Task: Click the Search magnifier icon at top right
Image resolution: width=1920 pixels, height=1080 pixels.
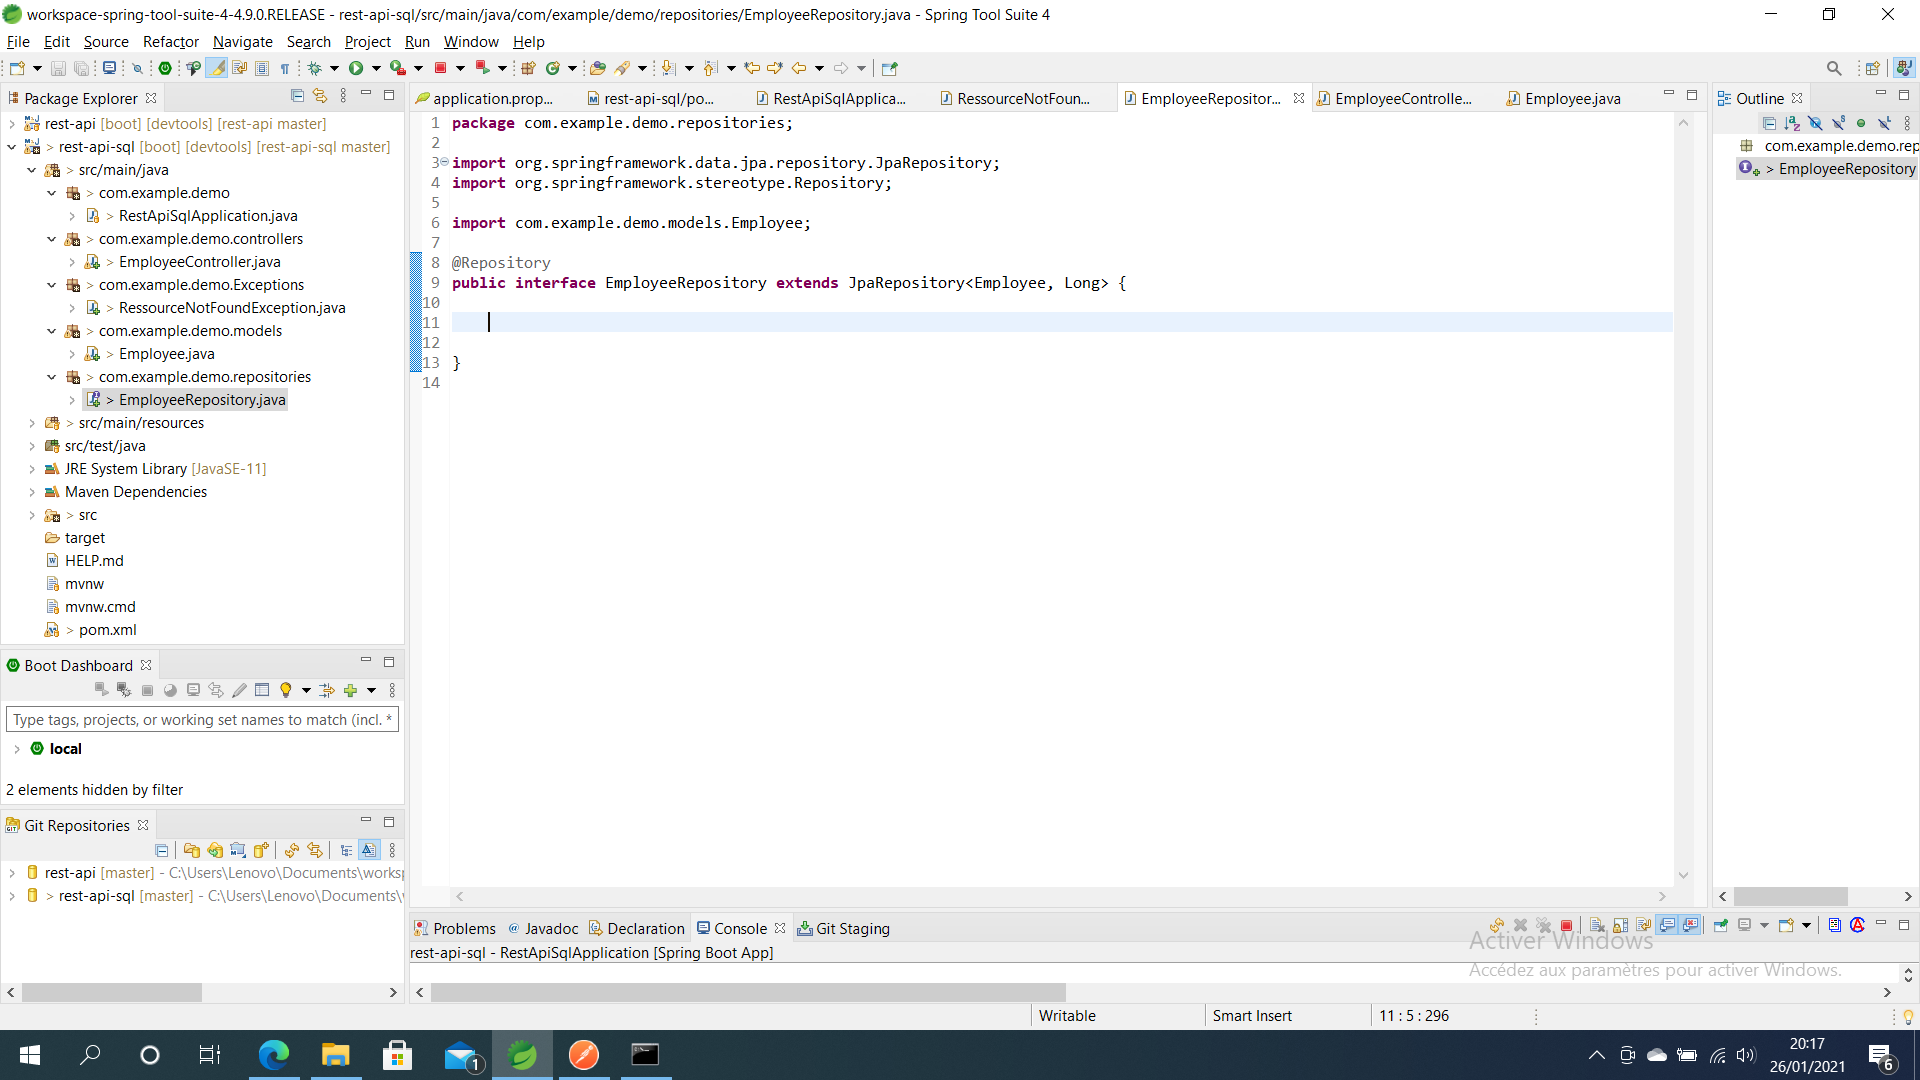Action: pyautogui.click(x=1834, y=68)
